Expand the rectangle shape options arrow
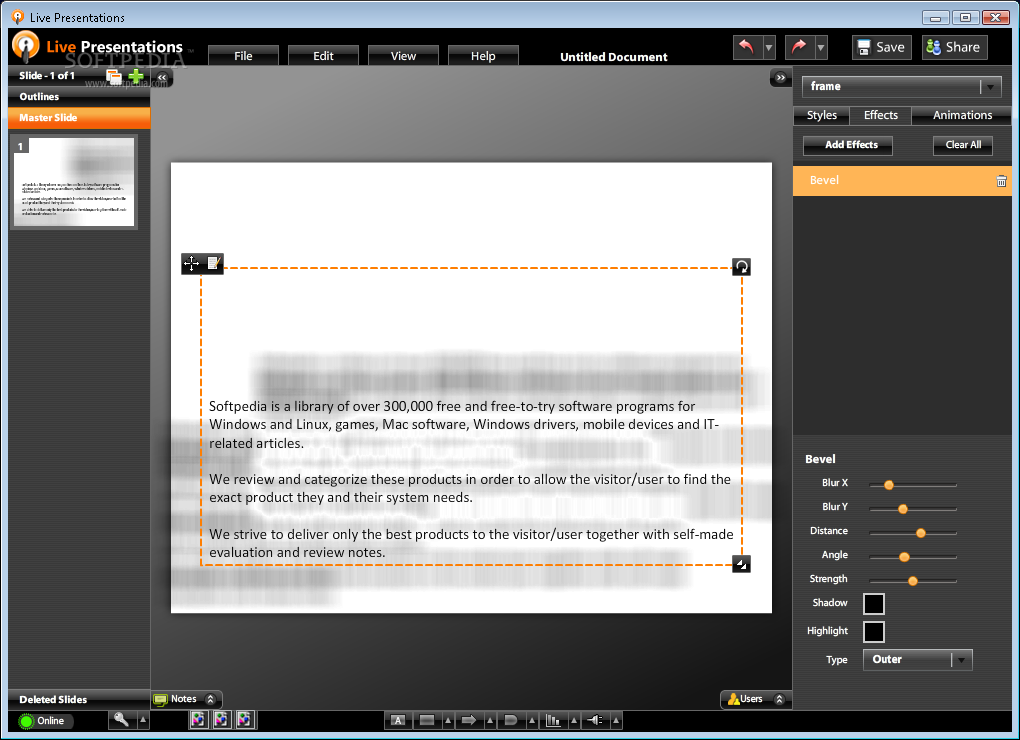The image size is (1020, 740). pyautogui.click(x=448, y=720)
